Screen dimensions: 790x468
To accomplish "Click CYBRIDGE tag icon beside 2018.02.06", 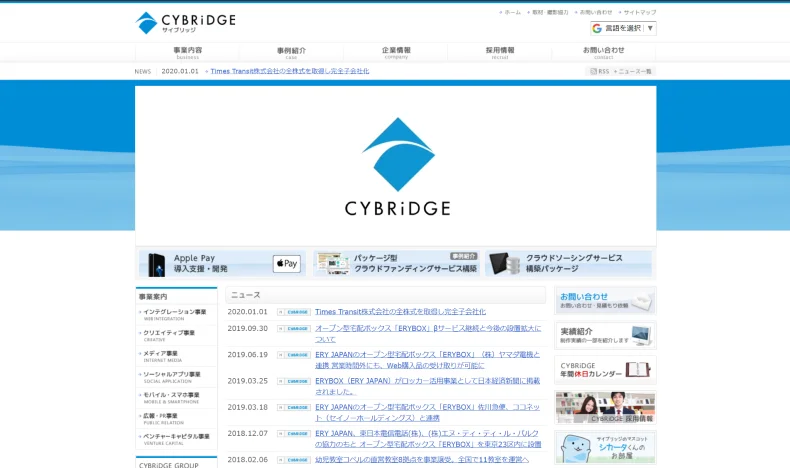I will 294,459.
